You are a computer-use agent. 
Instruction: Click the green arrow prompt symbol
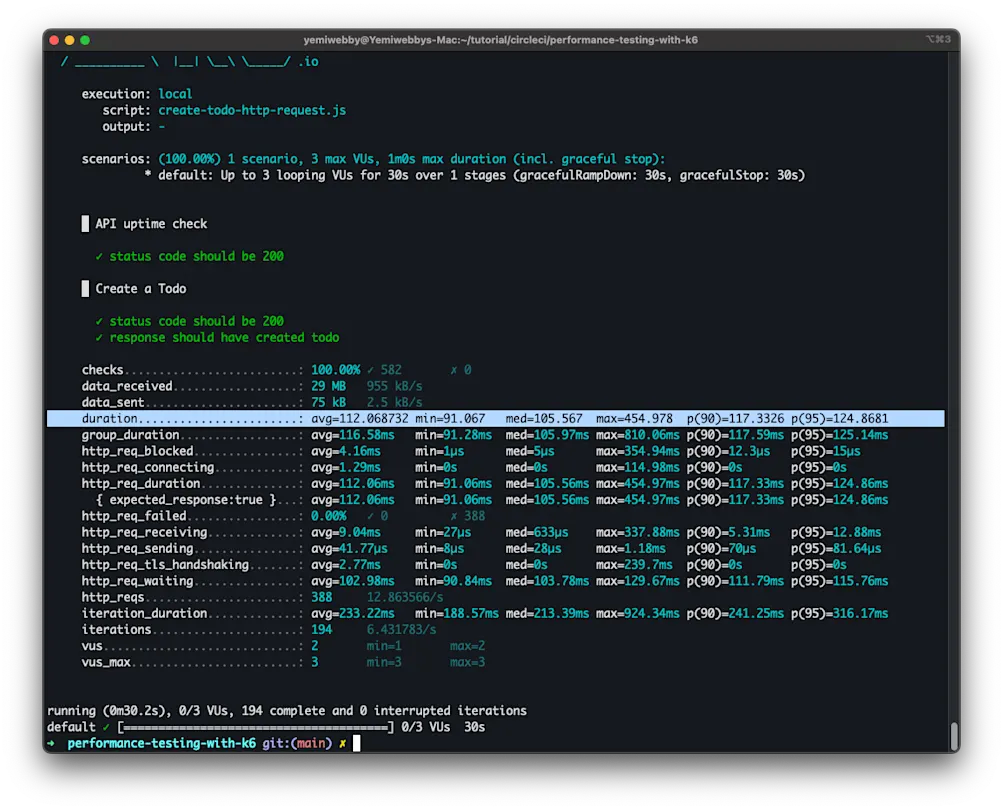pyautogui.click(x=52, y=743)
